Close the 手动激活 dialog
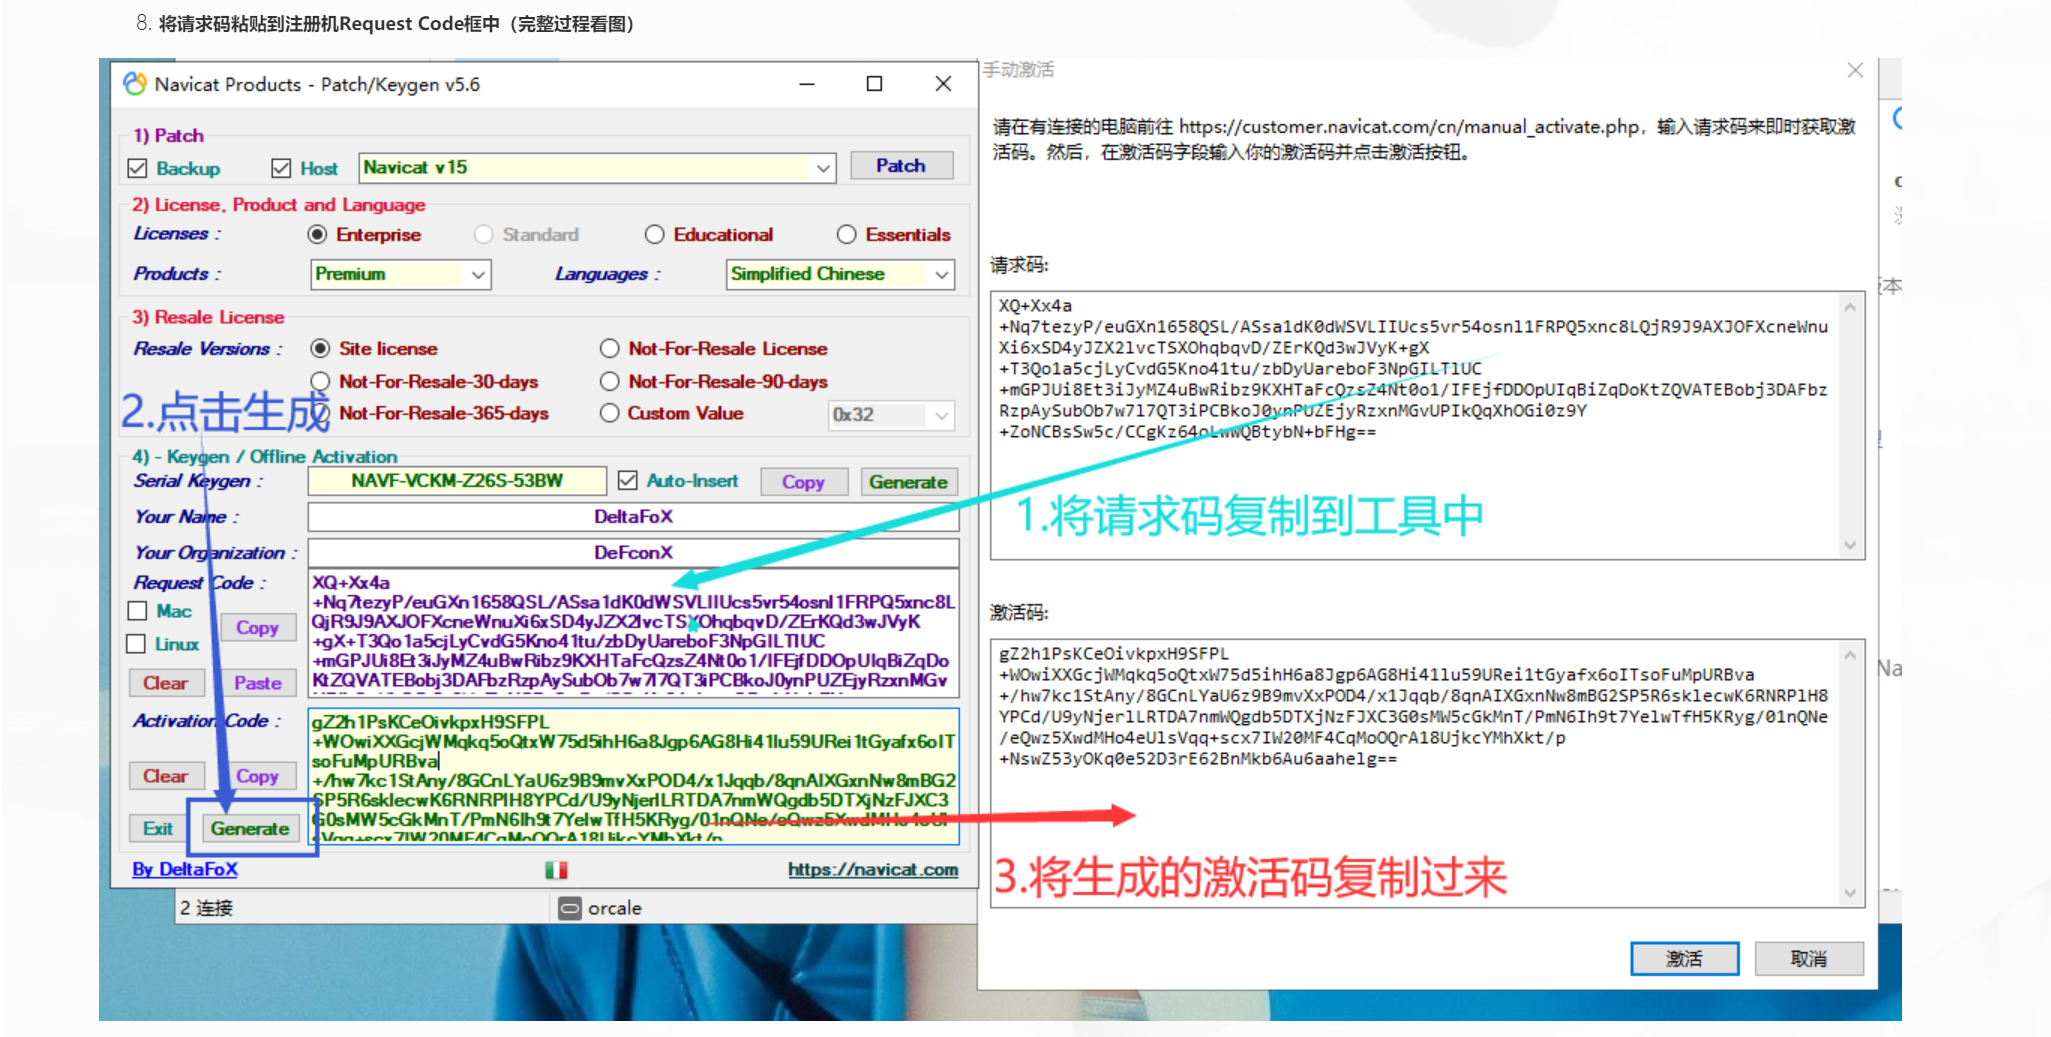The image size is (2051, 1037). 1855,70
